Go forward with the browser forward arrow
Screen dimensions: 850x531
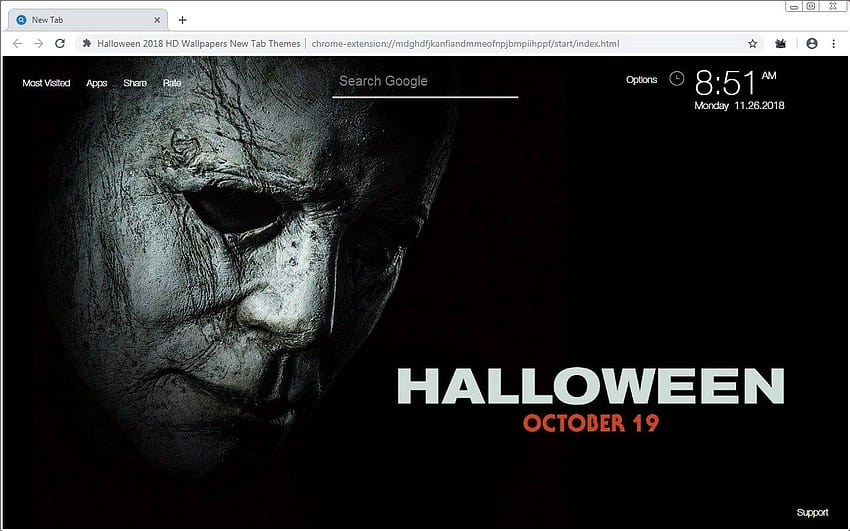pos(38,43)
